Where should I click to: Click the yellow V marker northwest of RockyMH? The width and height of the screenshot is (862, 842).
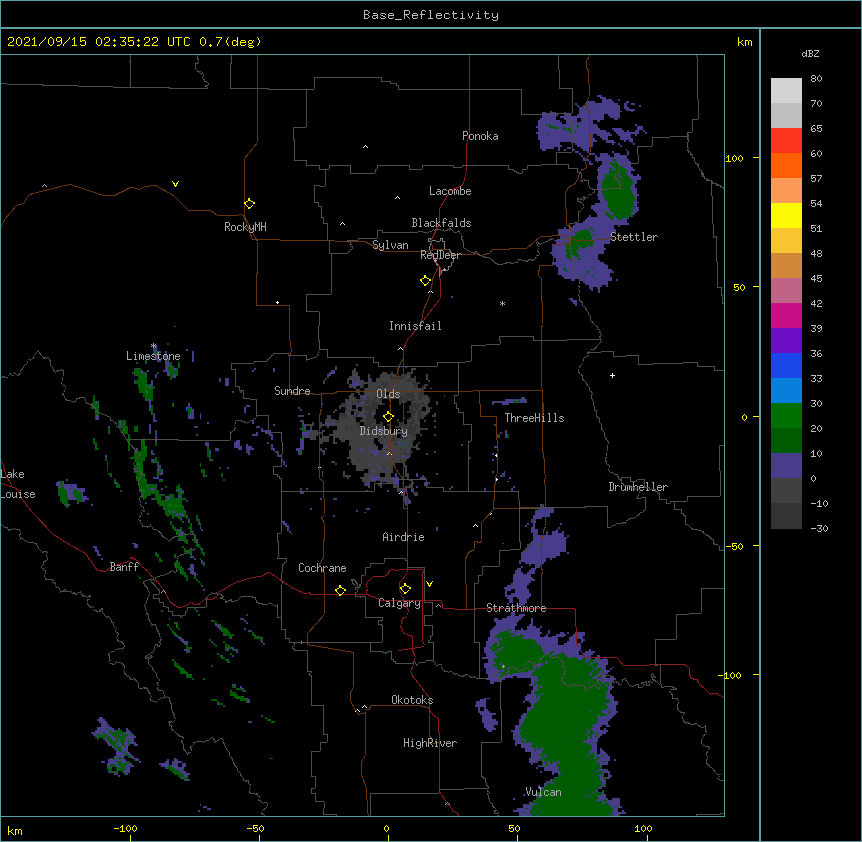175,184
